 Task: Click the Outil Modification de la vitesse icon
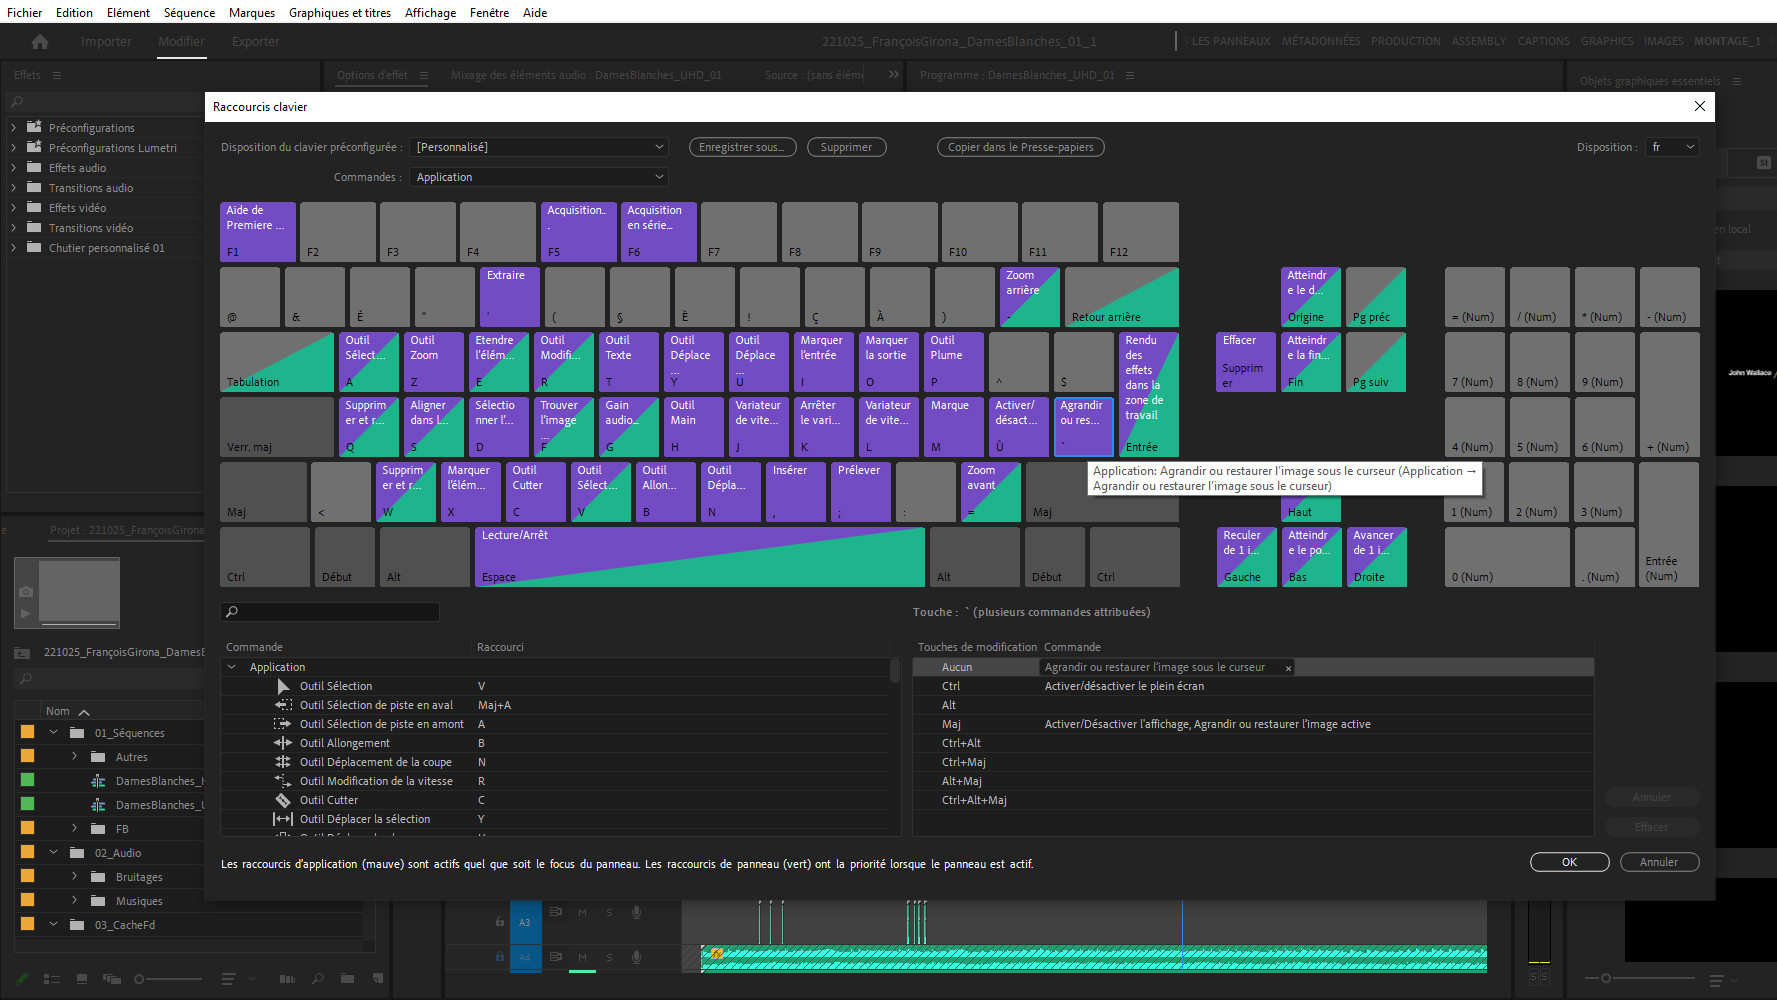click(283, 781)
